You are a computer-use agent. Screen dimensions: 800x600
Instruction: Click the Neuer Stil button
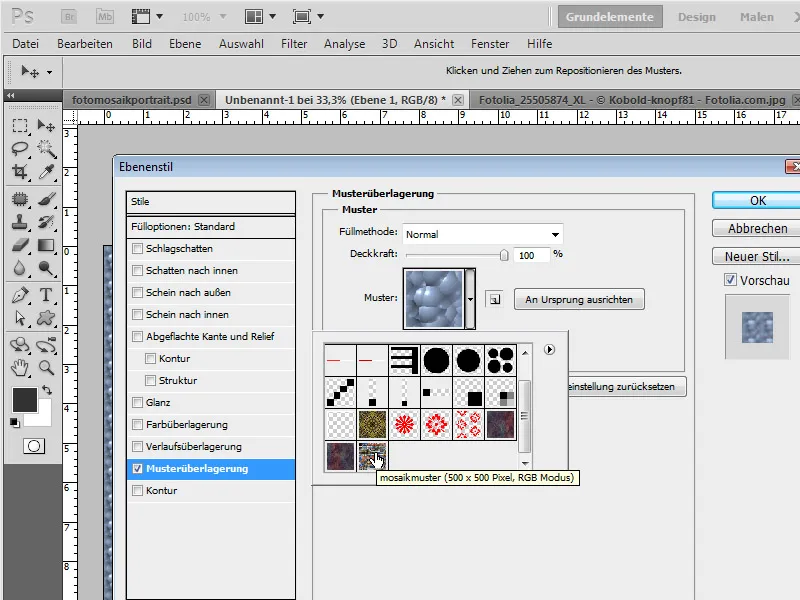coord(757,256)
